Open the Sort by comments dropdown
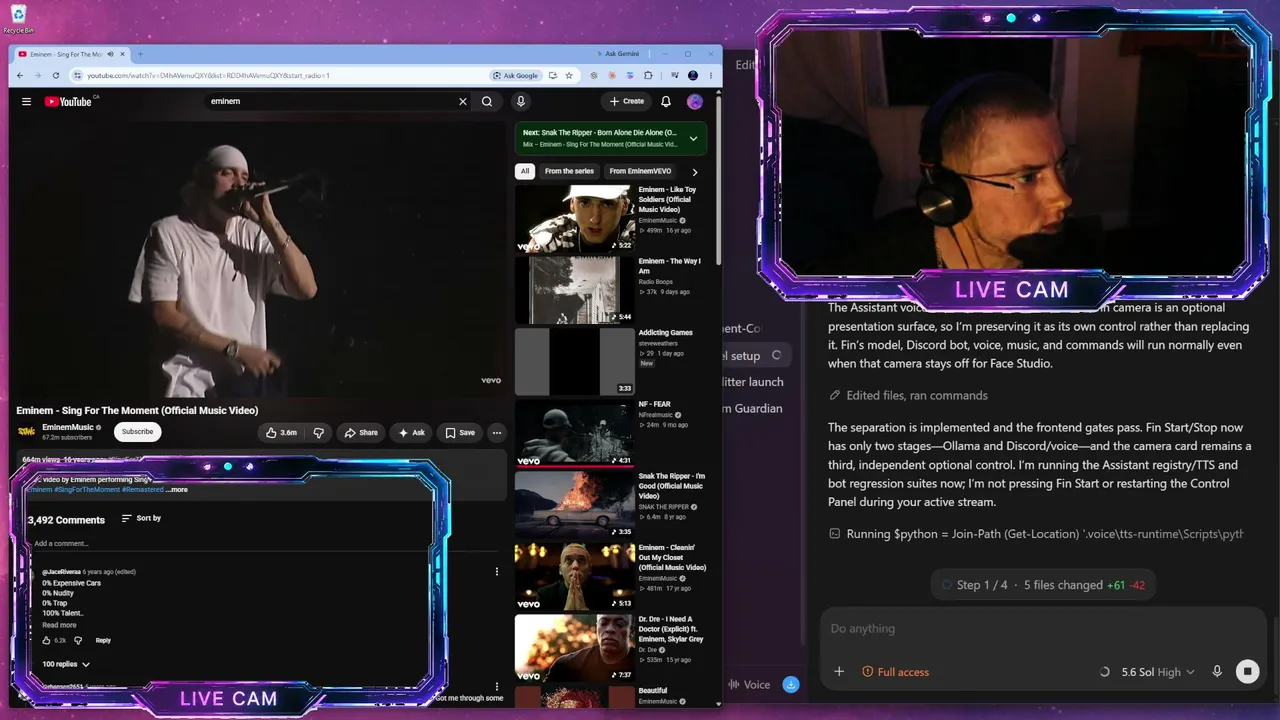 coord(141,518)
